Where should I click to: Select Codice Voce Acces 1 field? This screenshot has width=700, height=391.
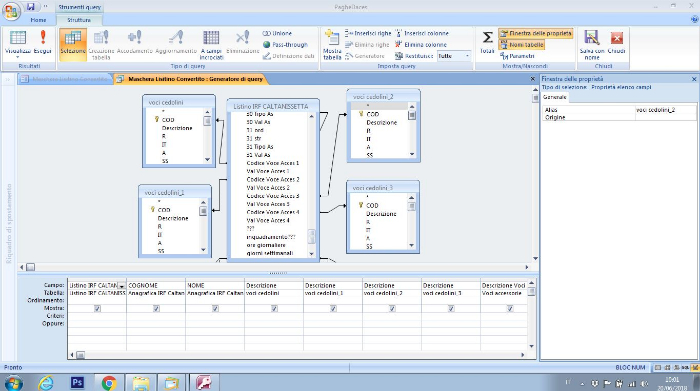pos(273,163)
